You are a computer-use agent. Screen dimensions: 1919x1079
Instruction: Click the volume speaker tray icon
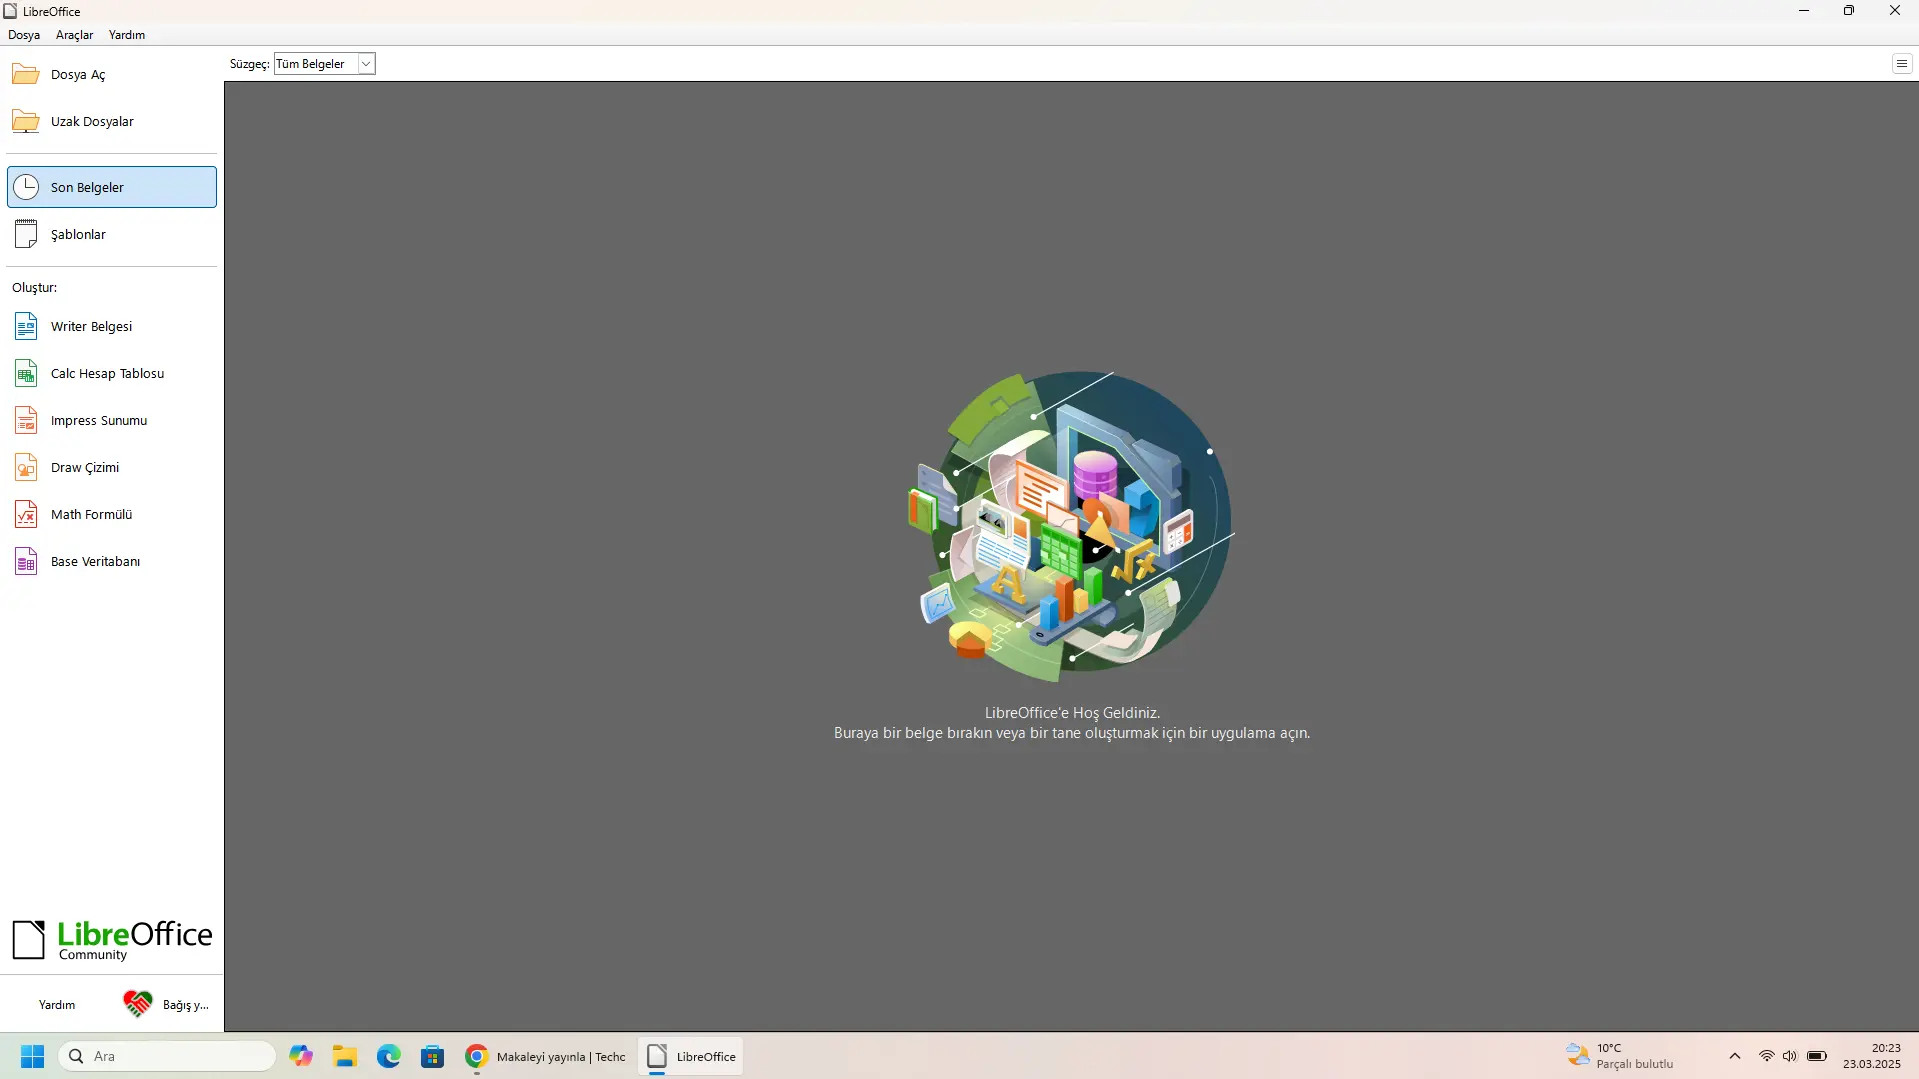point(1790,1056)
